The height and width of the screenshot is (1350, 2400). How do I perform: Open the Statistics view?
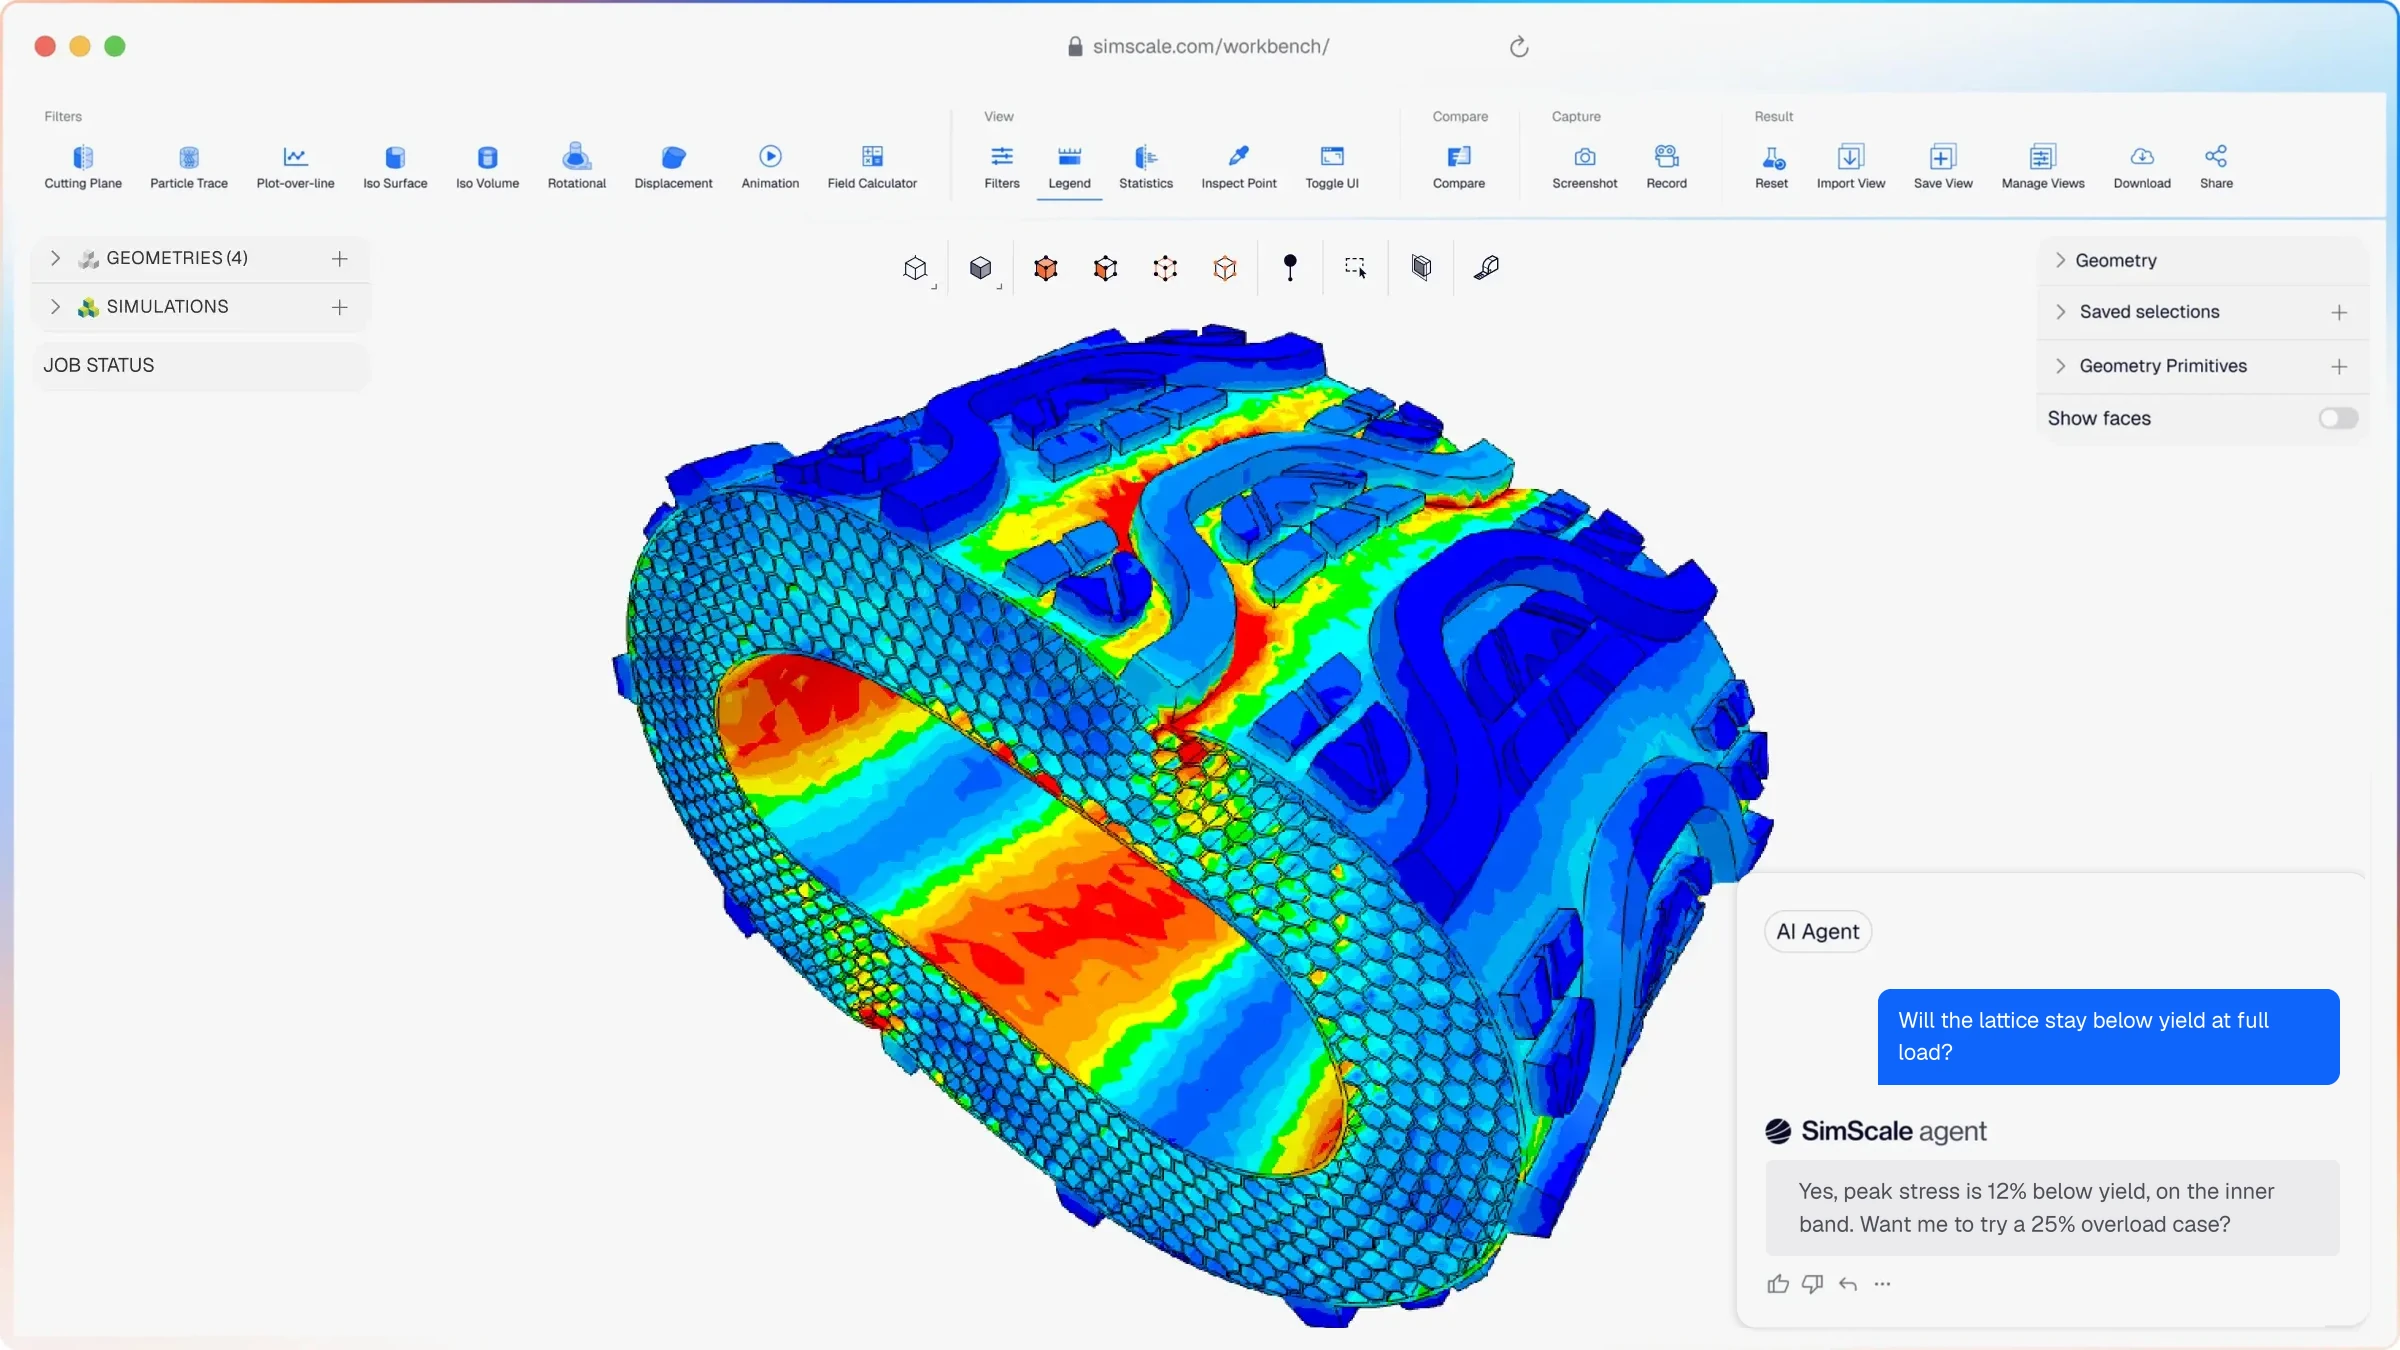pos(1146,167)
